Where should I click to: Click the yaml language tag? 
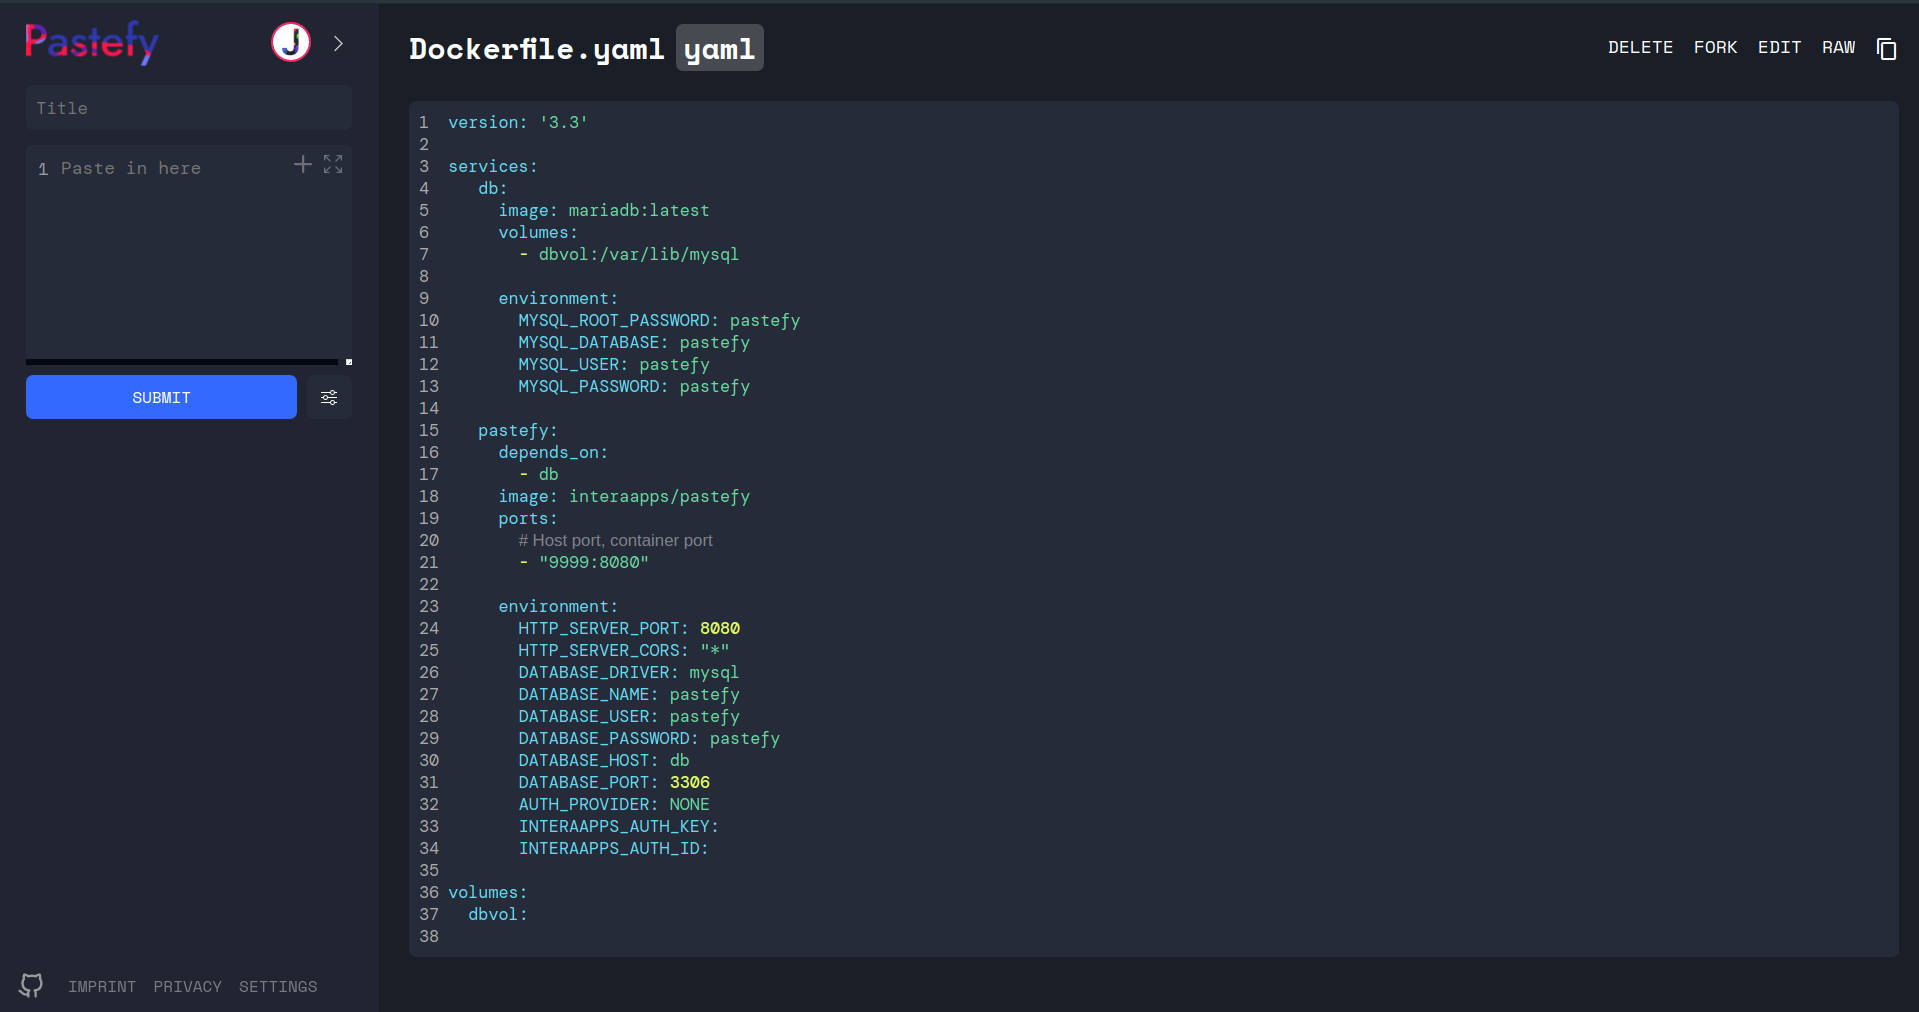[x=720, y=48]
